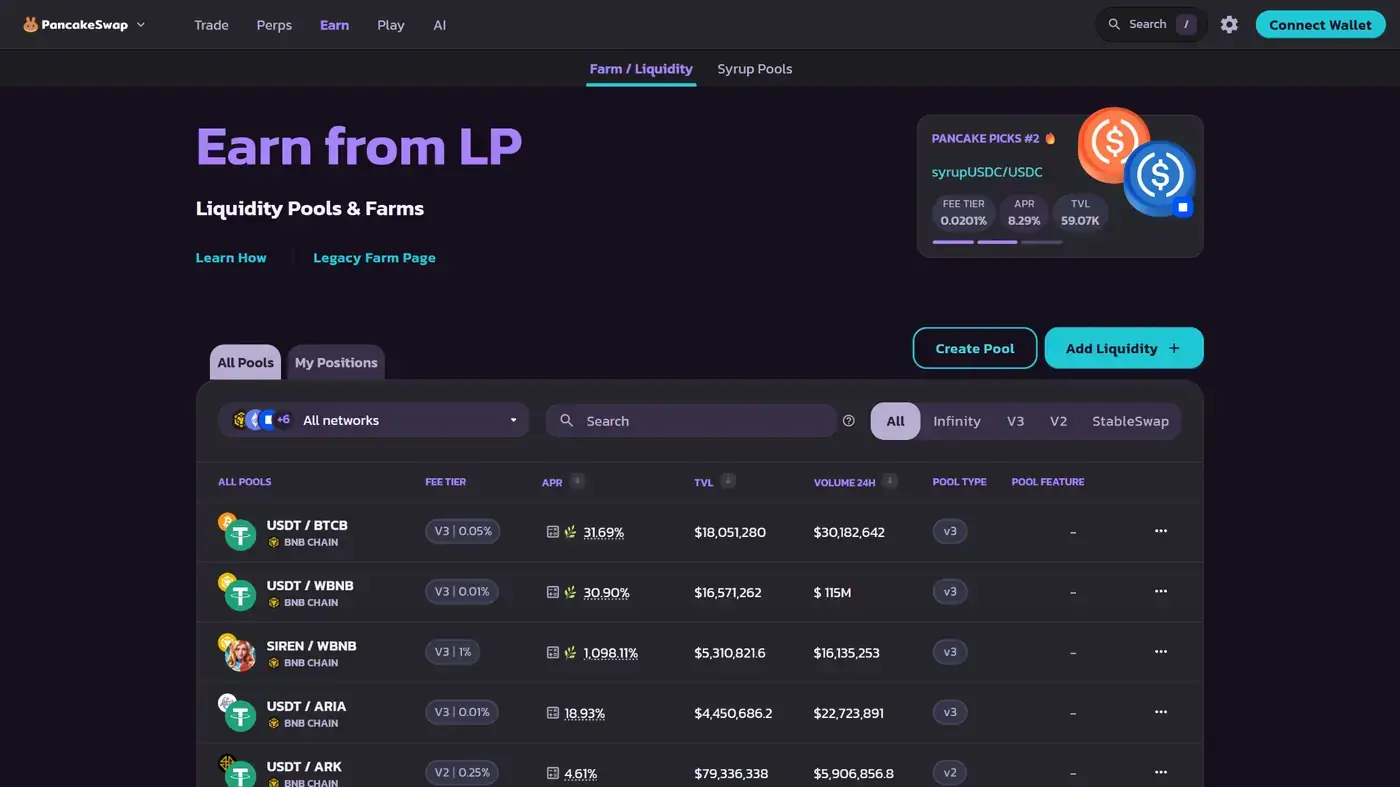This screenshot has width=1400, height=787.
Task: Click the farm leaf icon in SIREN / WBNB row
Action: point(570,652)
